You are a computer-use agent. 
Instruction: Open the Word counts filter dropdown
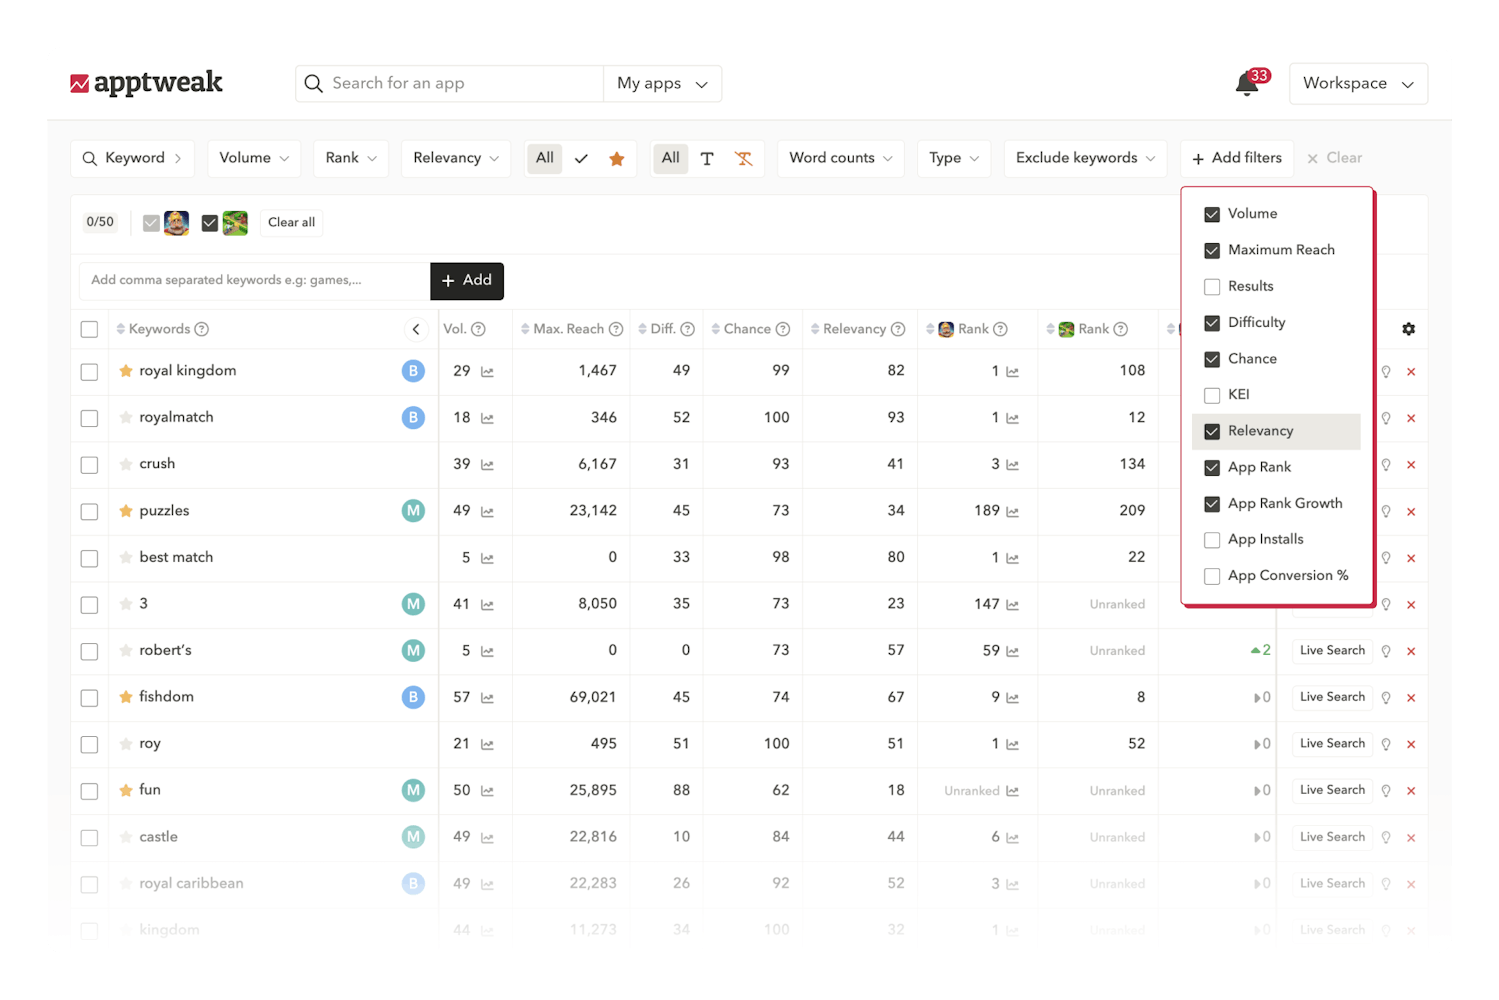tap(839, 158)
